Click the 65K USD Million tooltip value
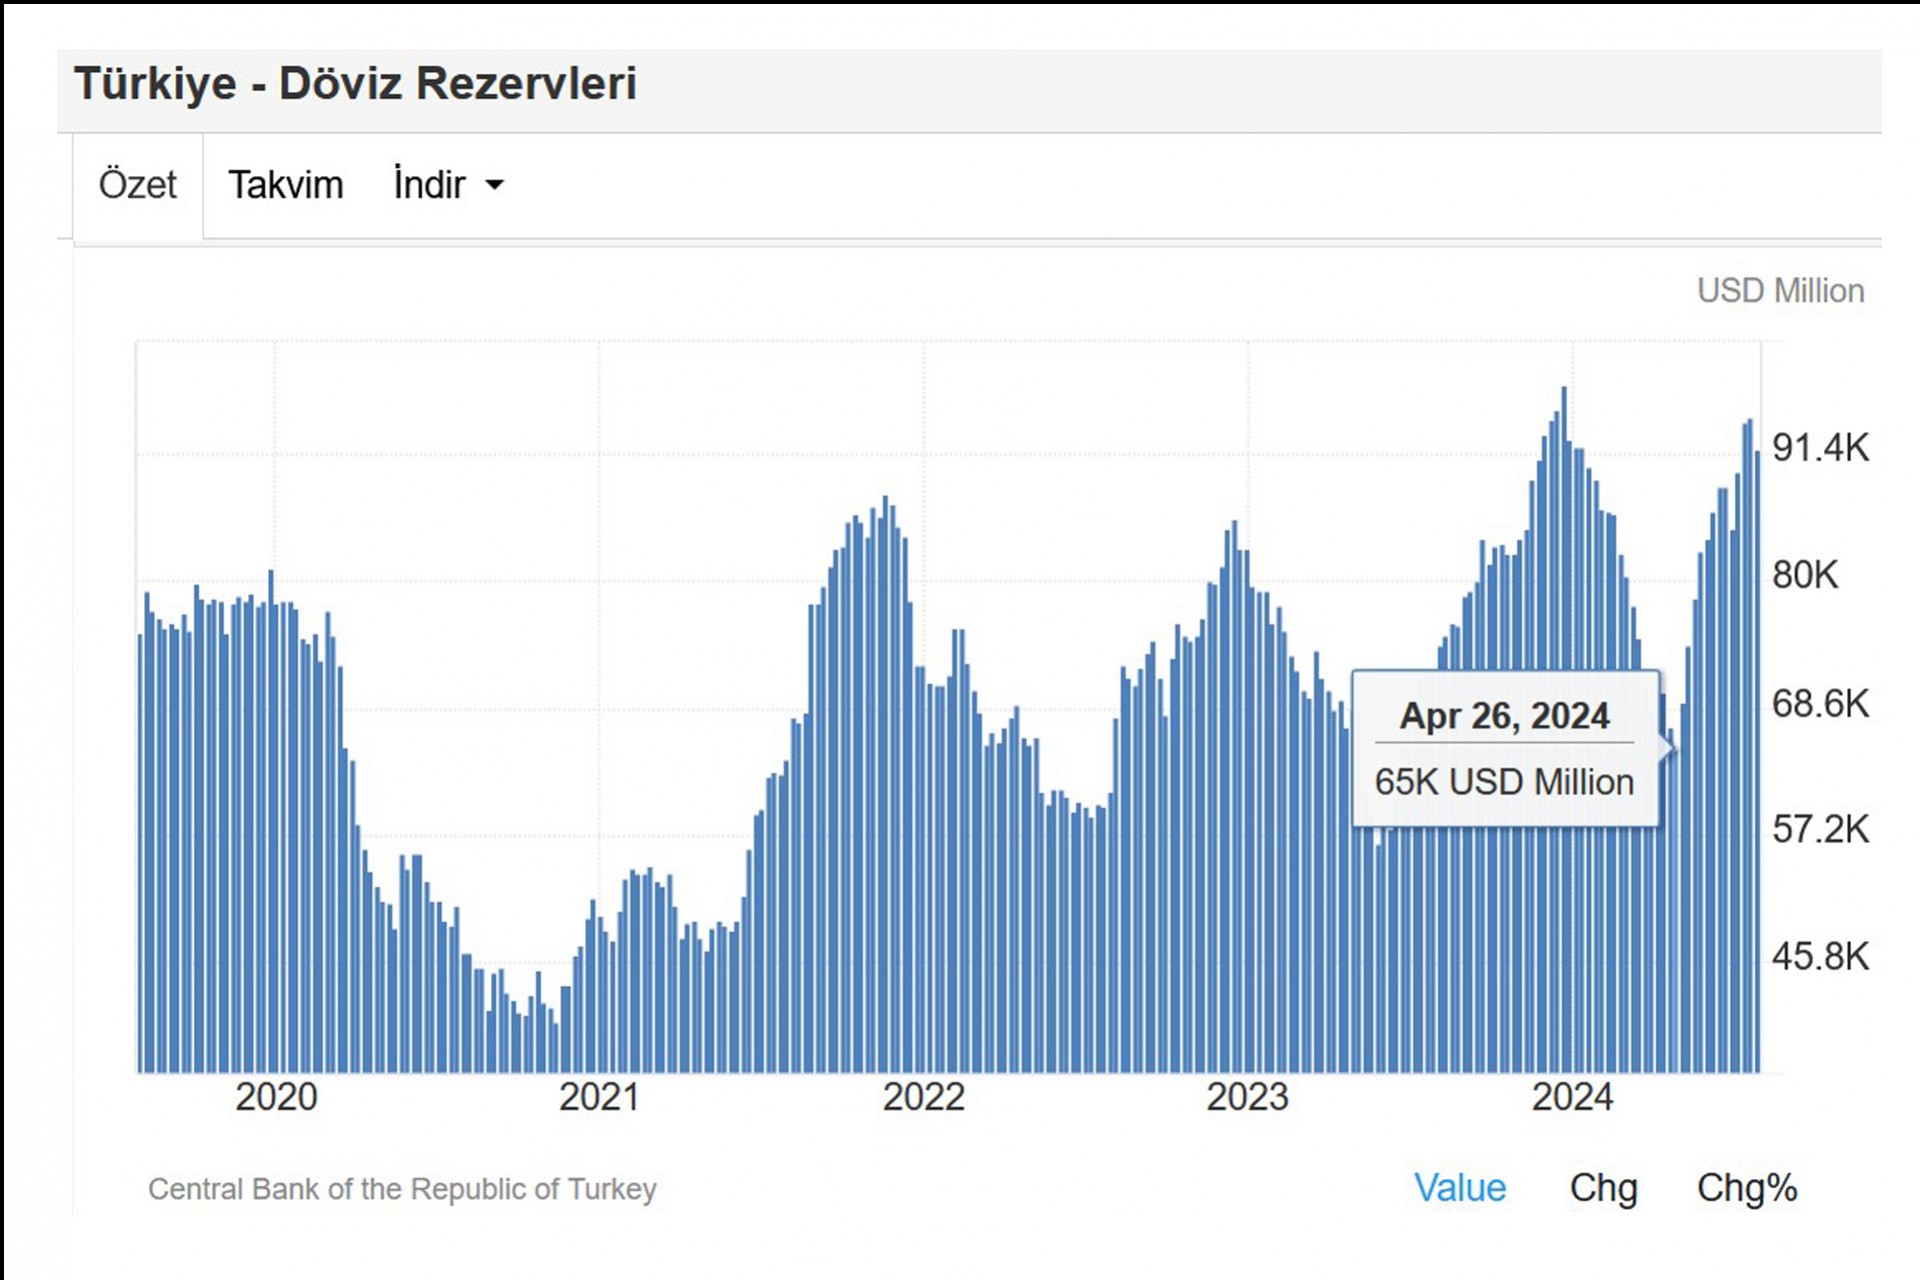The width and height of the screenshot is (1920, 1280). (1504, 782)
